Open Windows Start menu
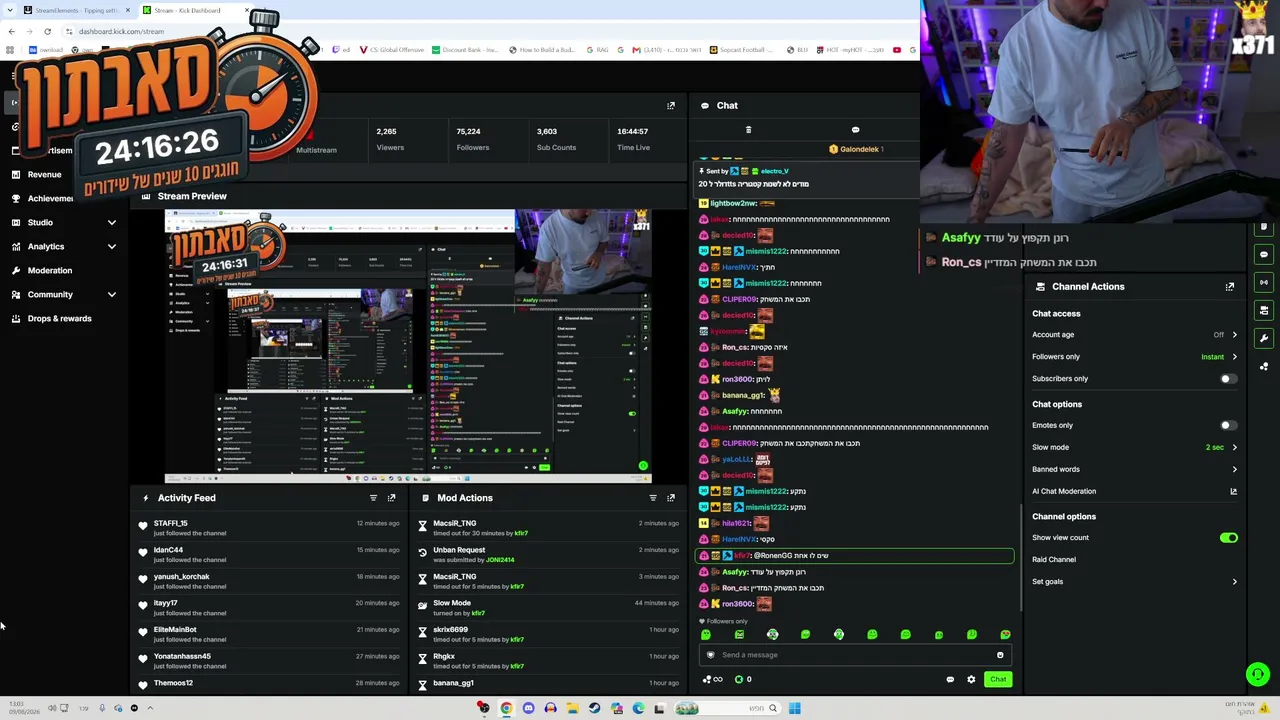 click(x=794, y=708)
